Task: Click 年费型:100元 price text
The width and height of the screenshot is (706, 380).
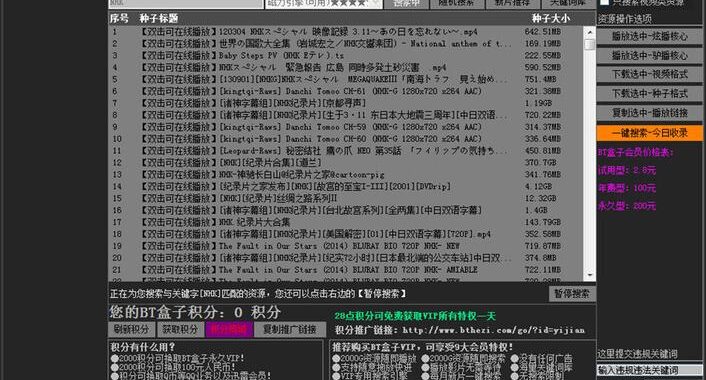Action: tap(627, 188)
